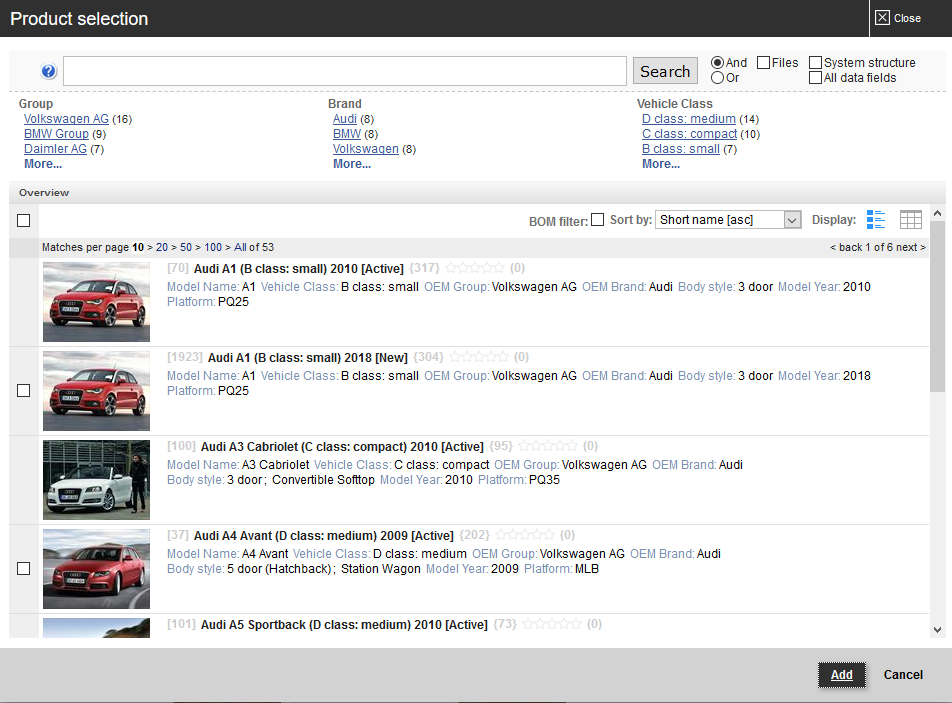Select the Or radio button
Screen dimensions: 952x703
click(x=717, y=78)
